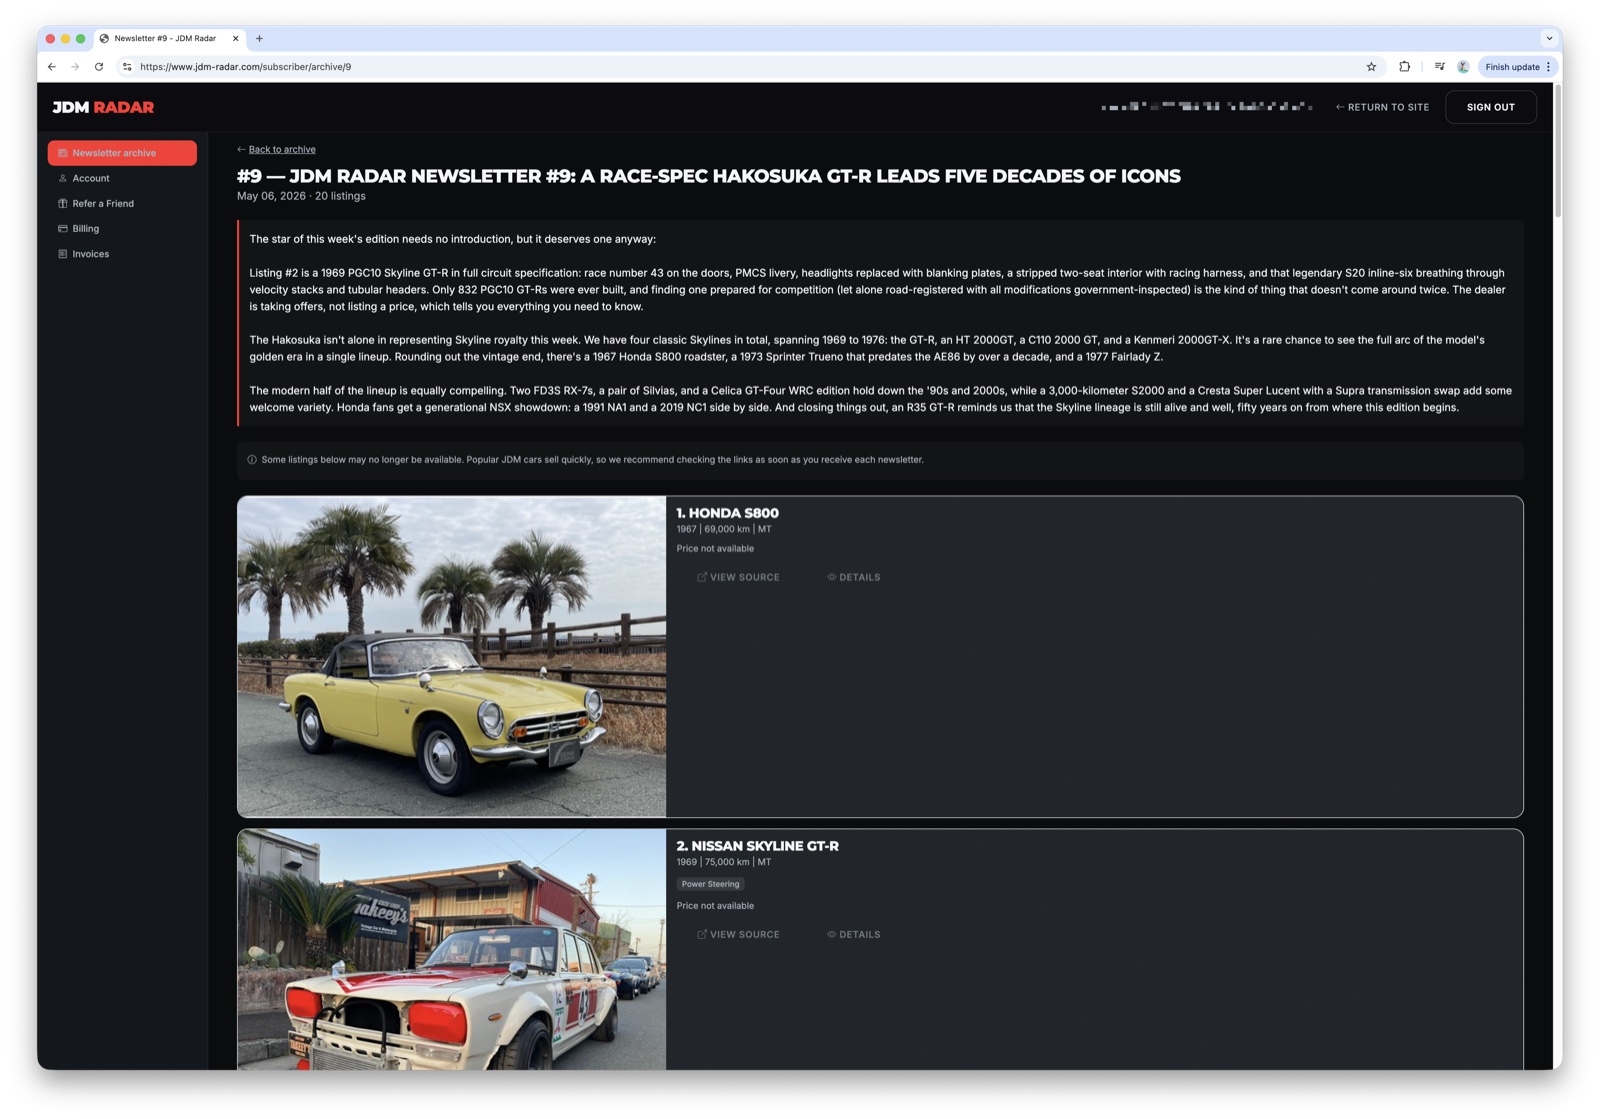Click the Honda S800 View Source external icon
Screen dimensions: 1600x1119
click(x=702, y=577)
